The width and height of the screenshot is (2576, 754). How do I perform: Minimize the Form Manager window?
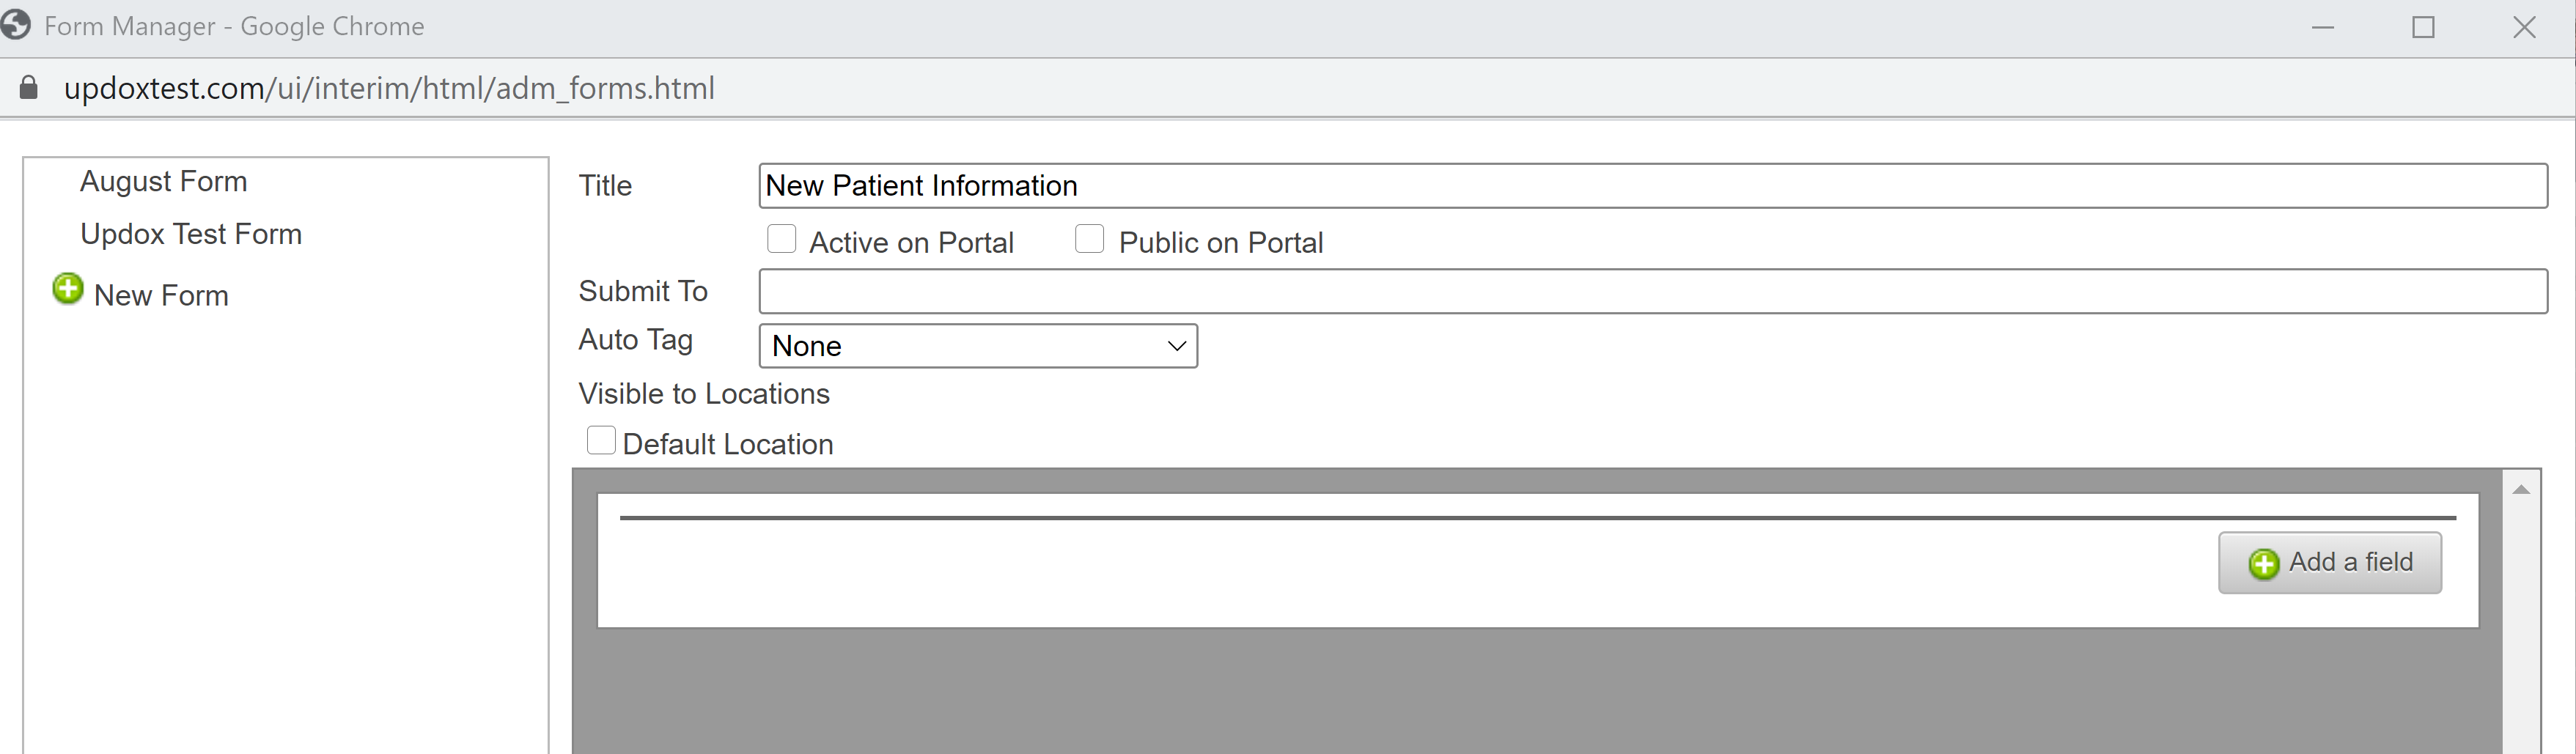point(2323,28)
